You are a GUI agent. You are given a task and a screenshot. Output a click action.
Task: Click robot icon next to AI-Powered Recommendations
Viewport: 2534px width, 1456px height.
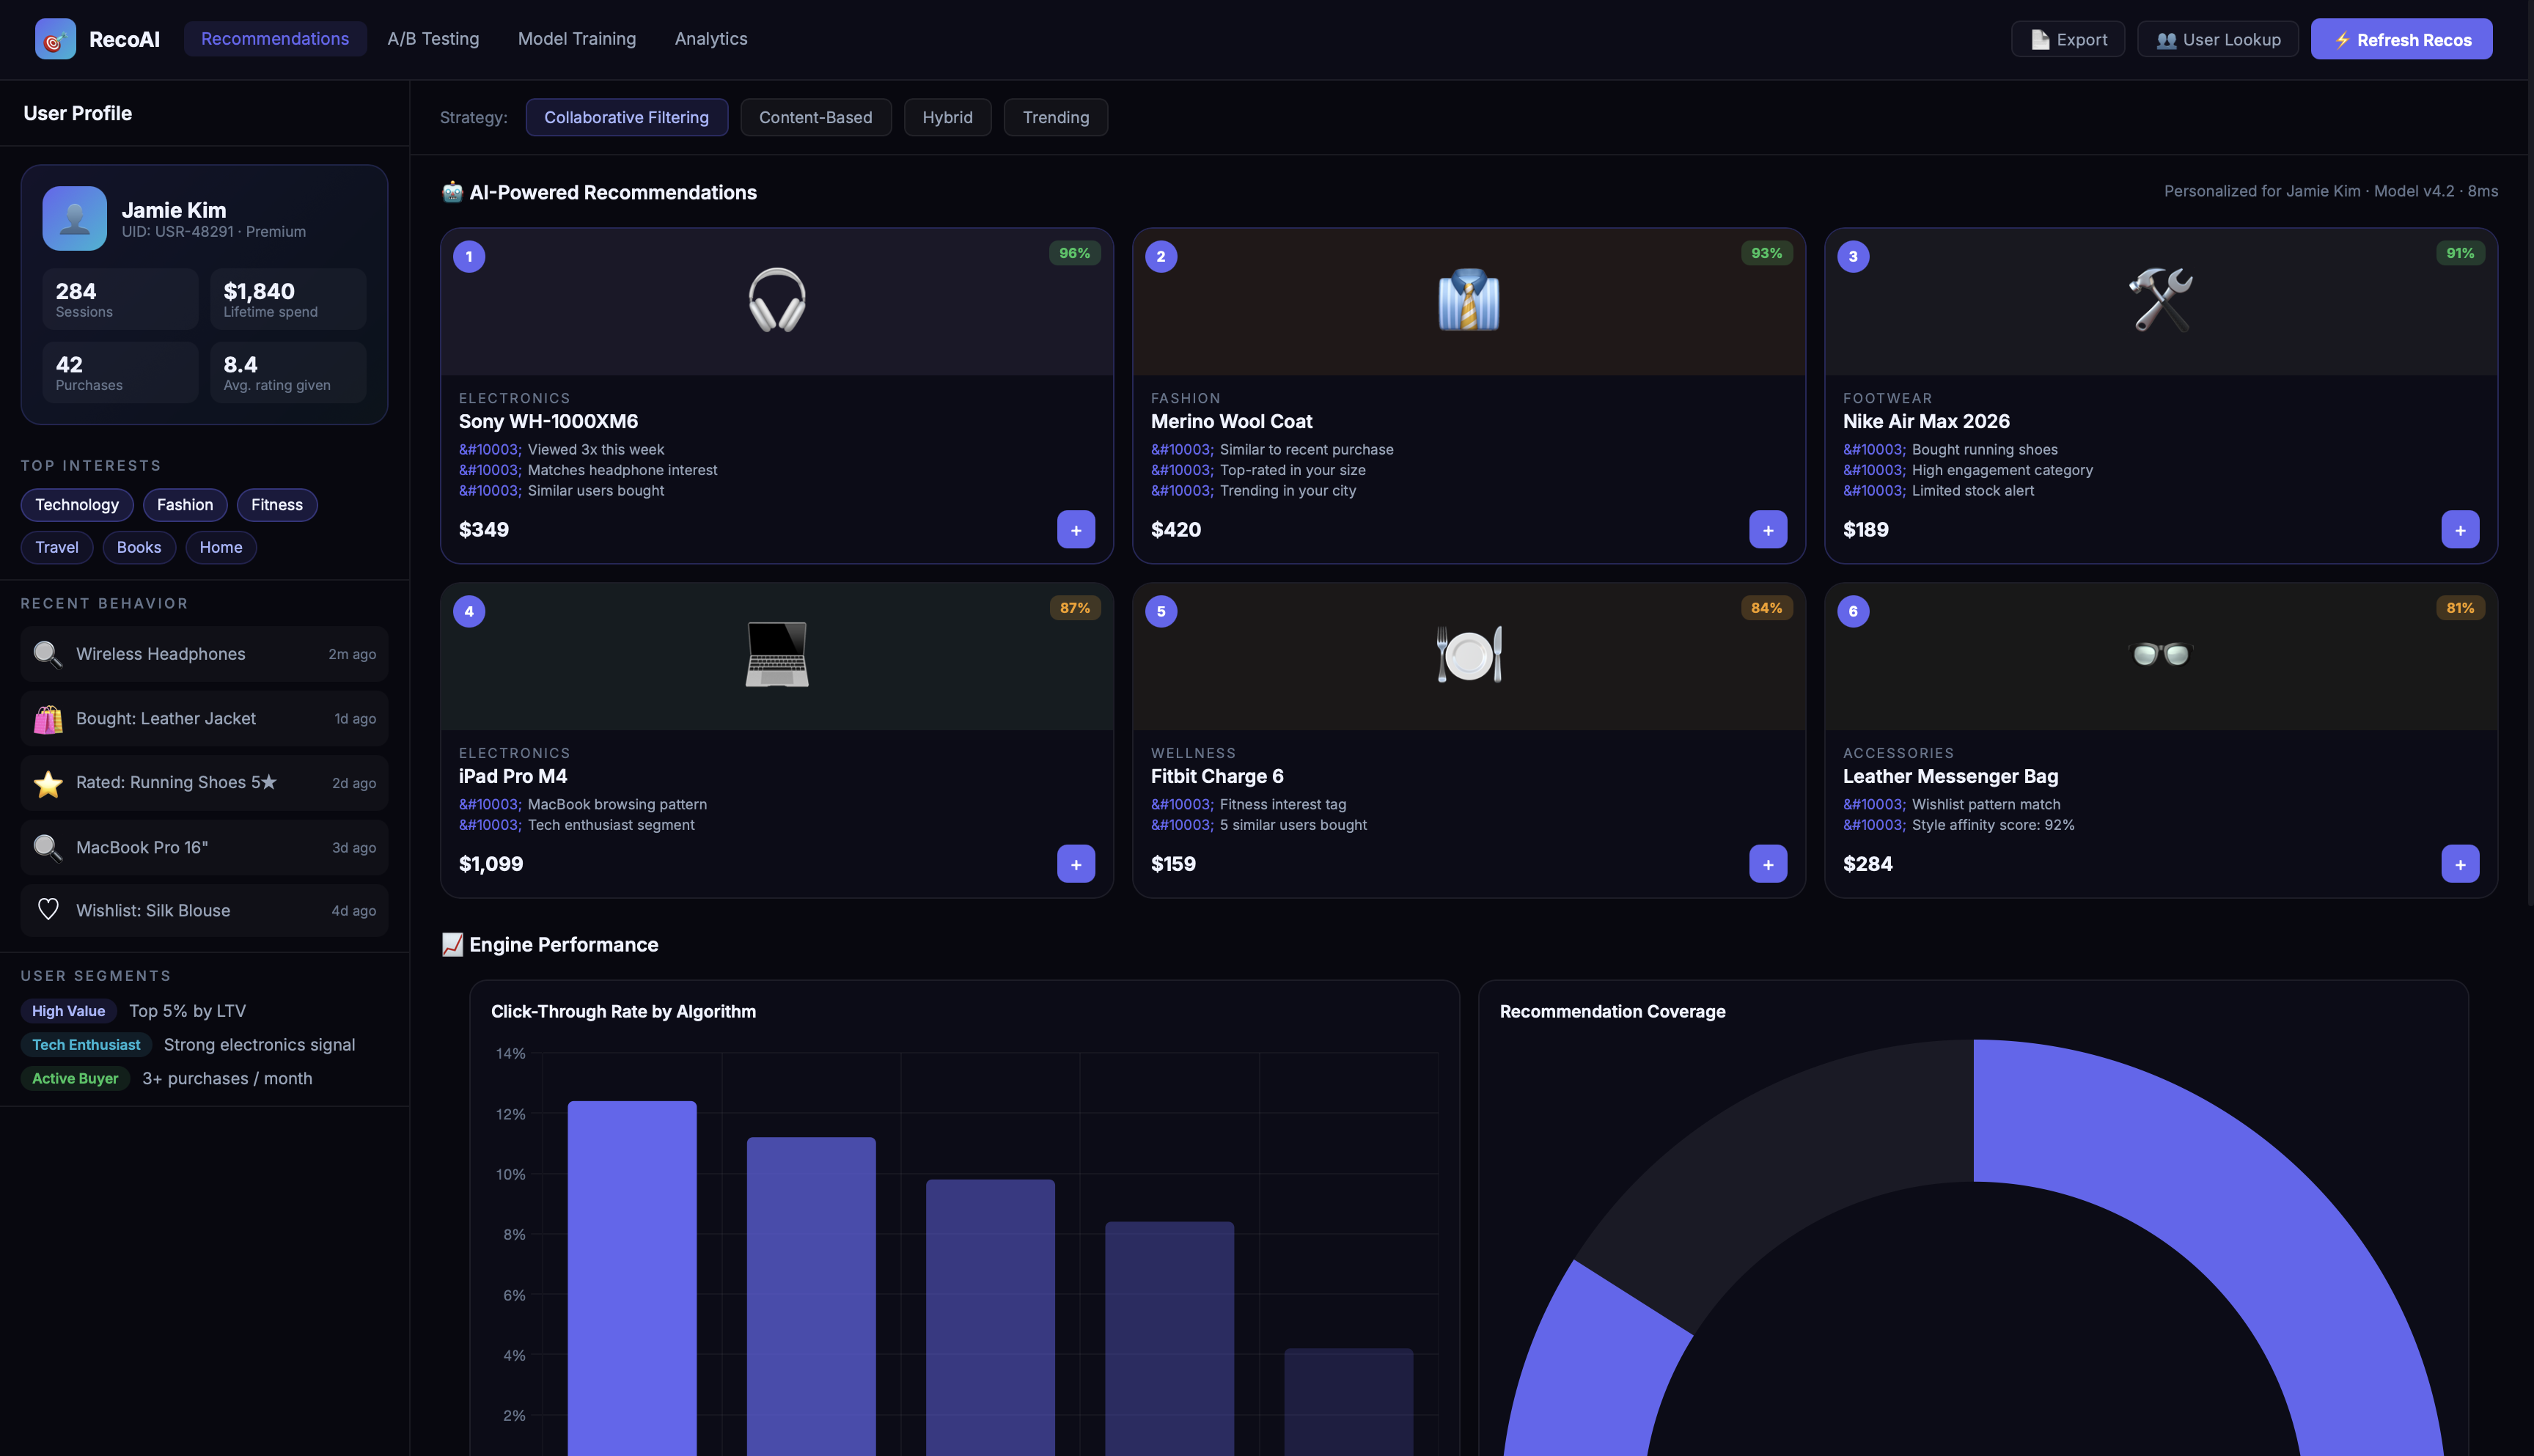tap(452, 192)
